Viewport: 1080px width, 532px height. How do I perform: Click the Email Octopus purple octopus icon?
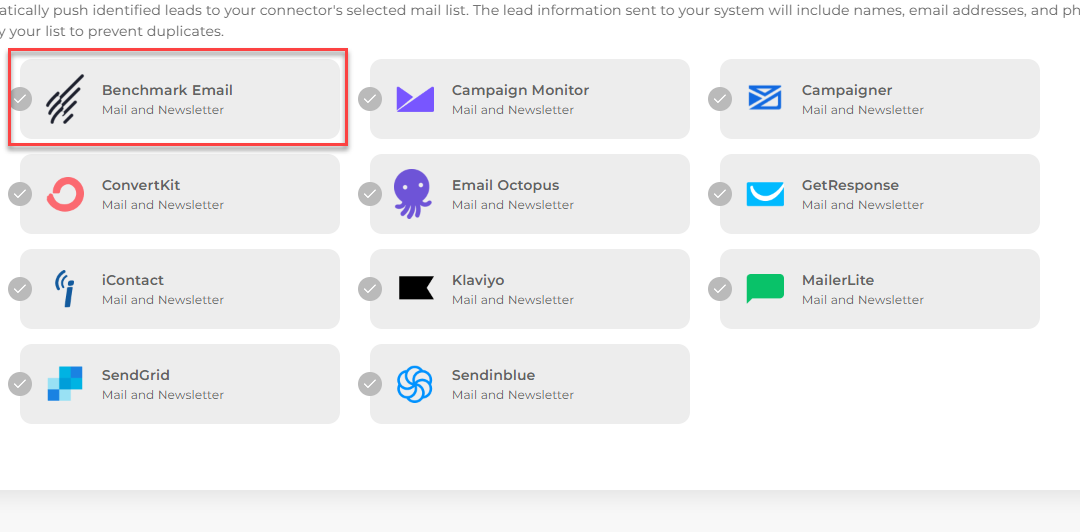[413, 194]
